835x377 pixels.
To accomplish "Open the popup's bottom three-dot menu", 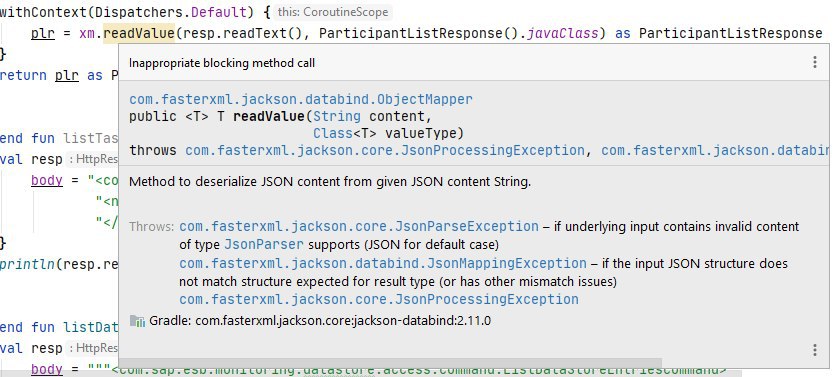I will pos(814,349).
